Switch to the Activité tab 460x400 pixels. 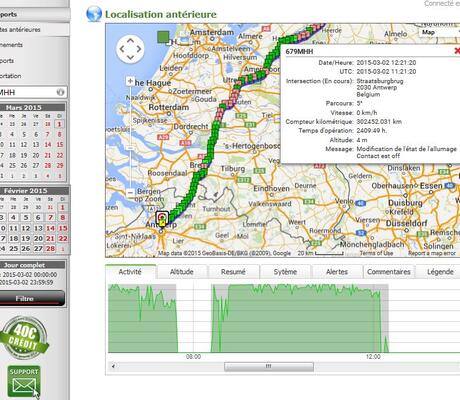(130, 272)
